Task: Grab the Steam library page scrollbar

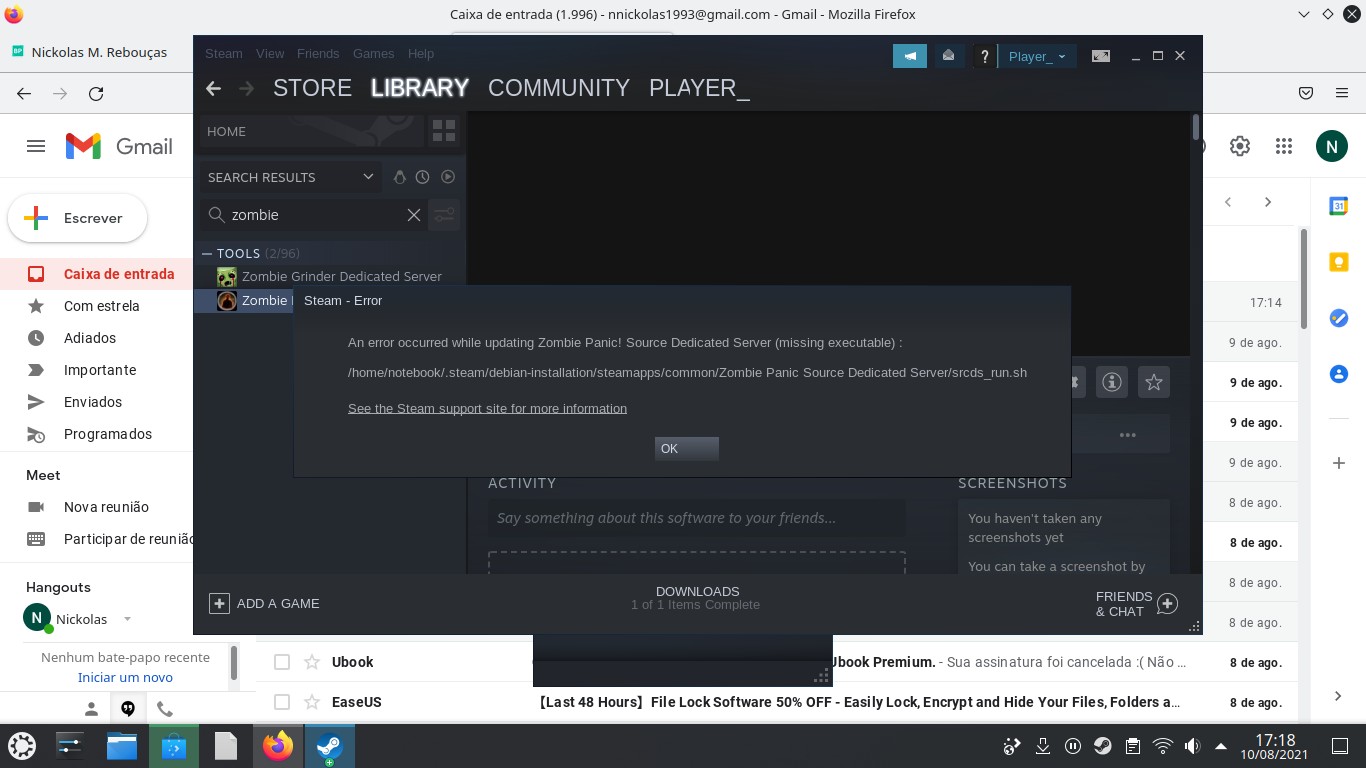Action: tap(1196, 128)
